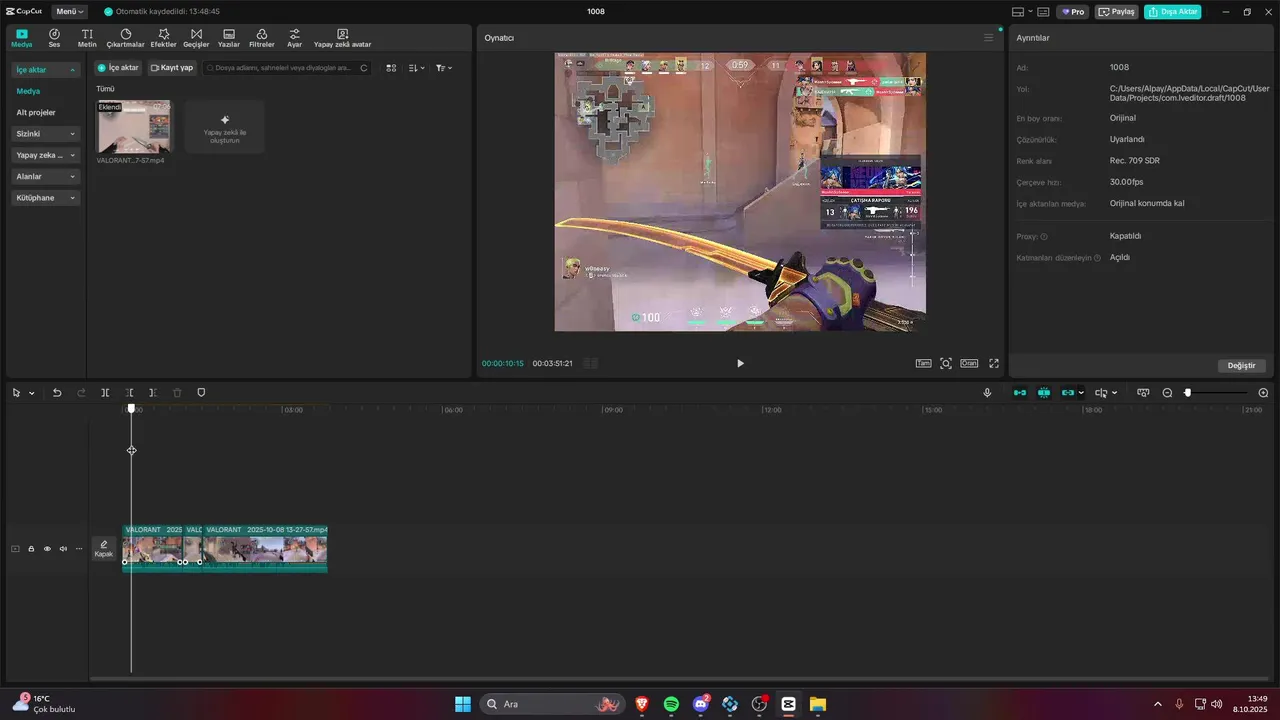Click the Dışa Aktar export button
Screen dimensions: 1280x720
click(1173, 12)
